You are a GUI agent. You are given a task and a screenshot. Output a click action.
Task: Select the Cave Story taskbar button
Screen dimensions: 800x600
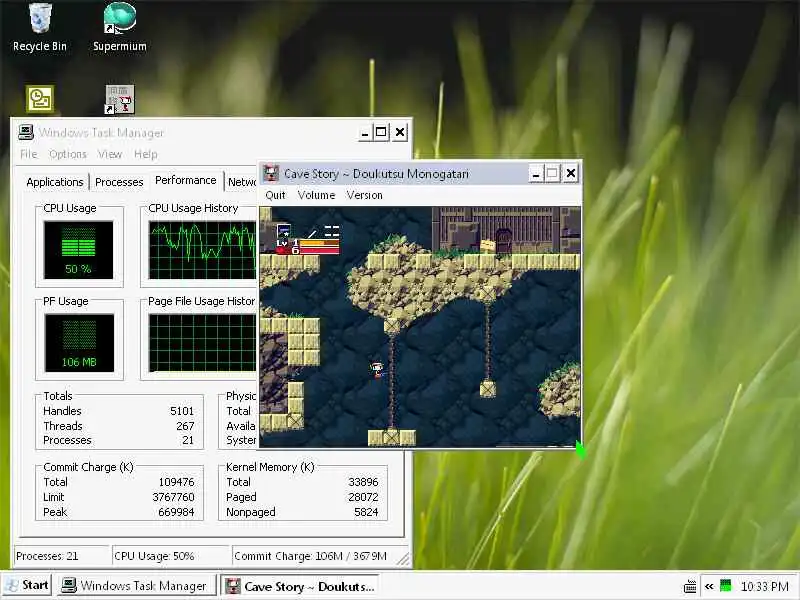coord(301,586)
